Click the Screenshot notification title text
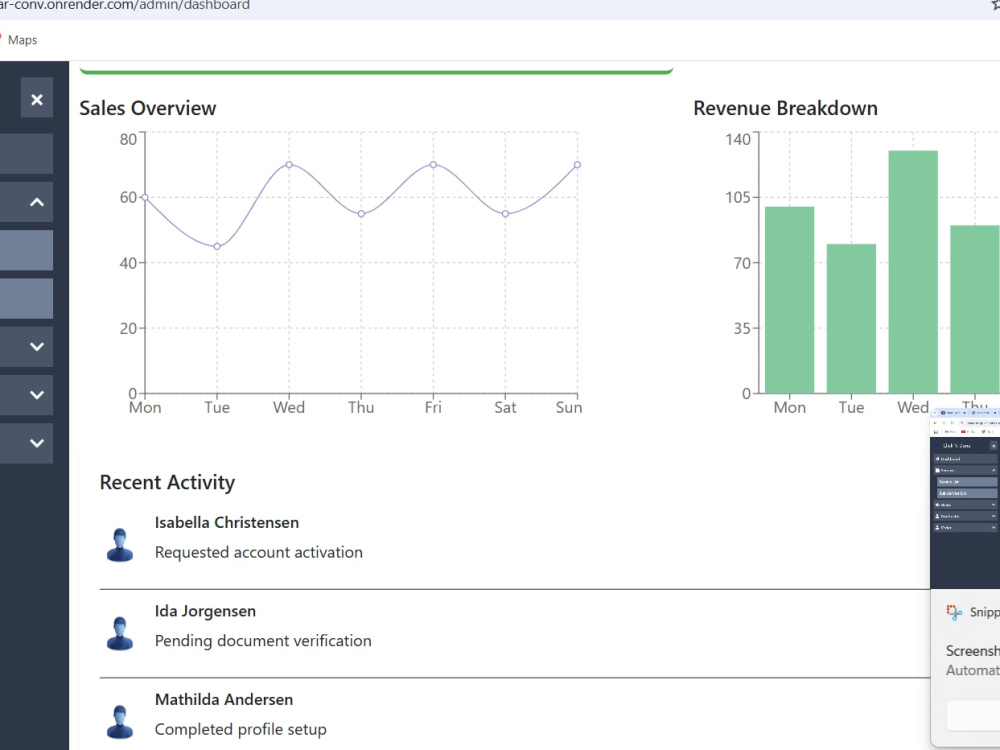 coord(973,651)
